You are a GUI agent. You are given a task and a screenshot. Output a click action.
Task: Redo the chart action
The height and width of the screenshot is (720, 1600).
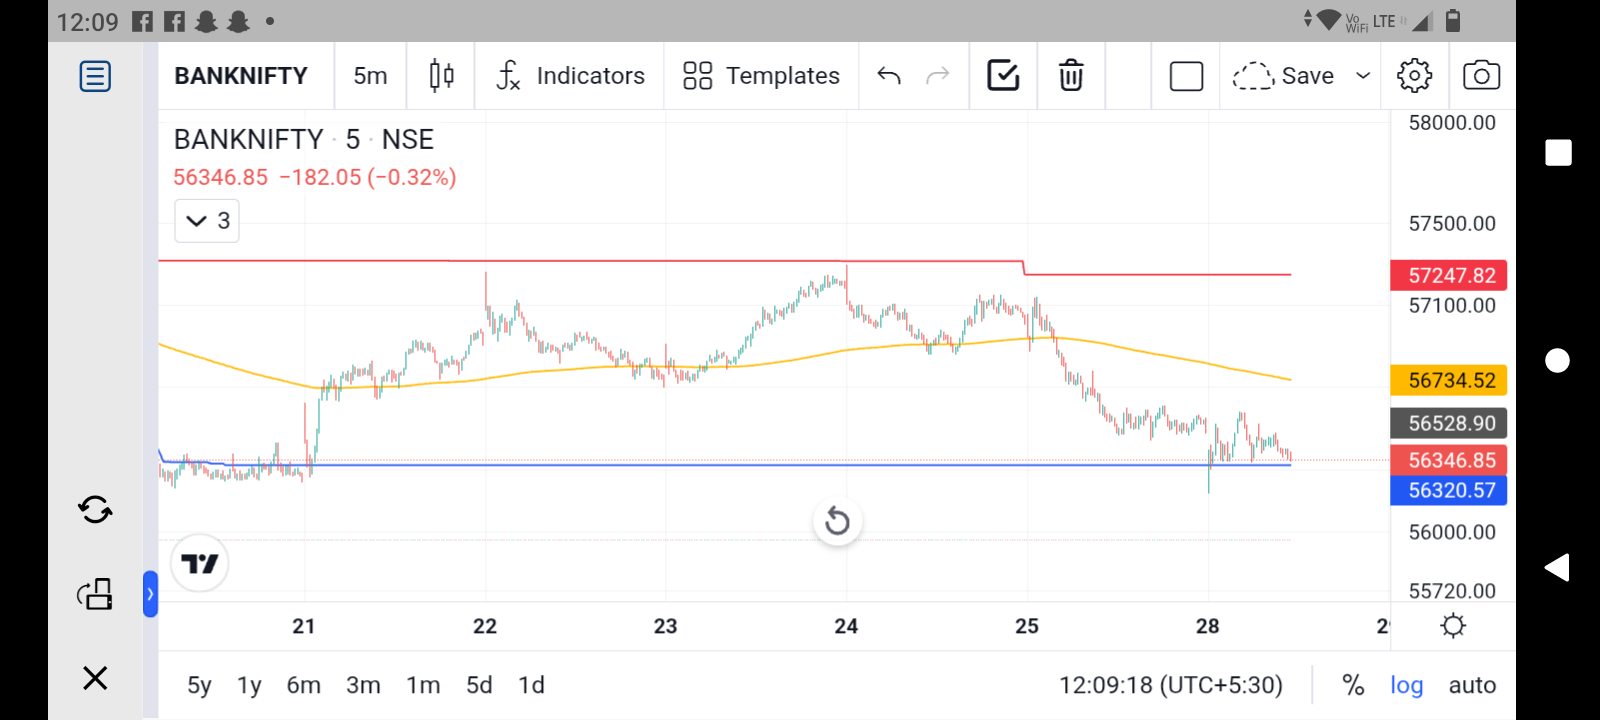tap(937, 76)
